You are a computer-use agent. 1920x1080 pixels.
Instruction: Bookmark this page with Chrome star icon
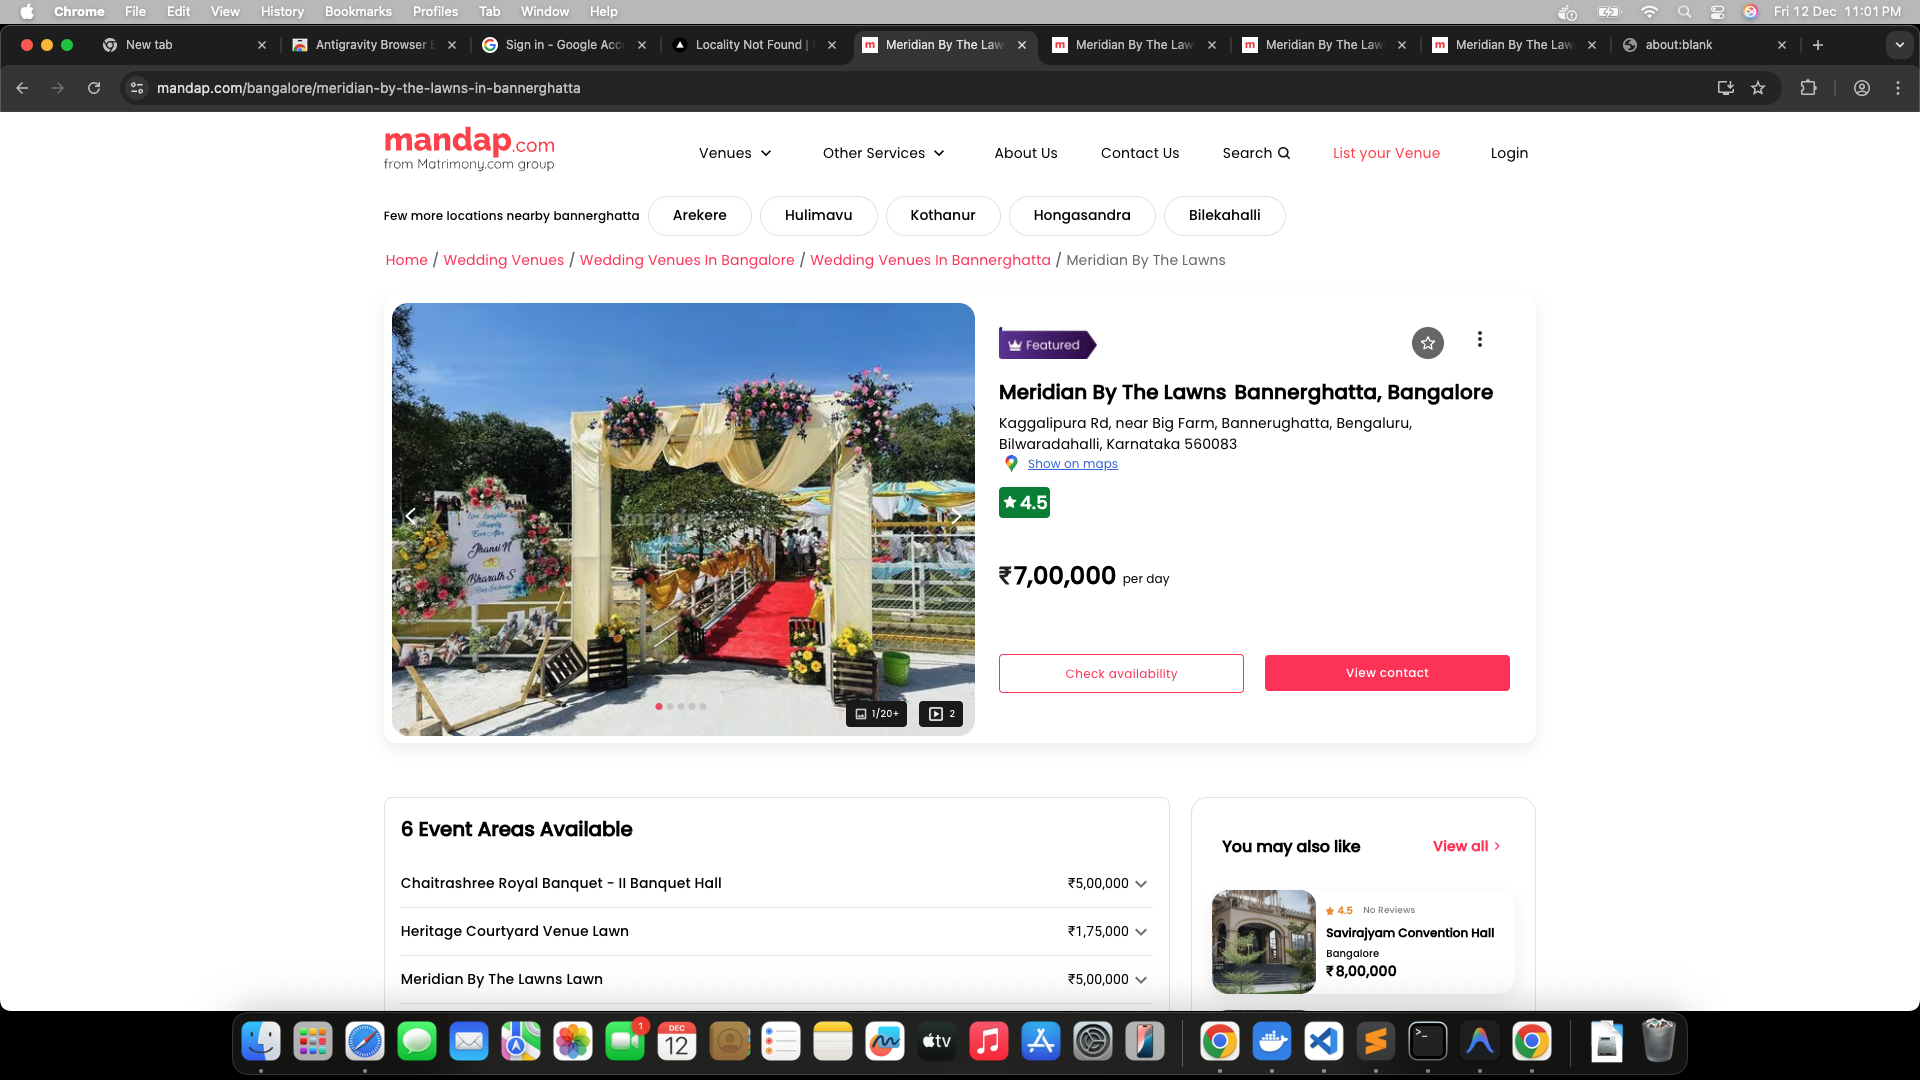1758,88
